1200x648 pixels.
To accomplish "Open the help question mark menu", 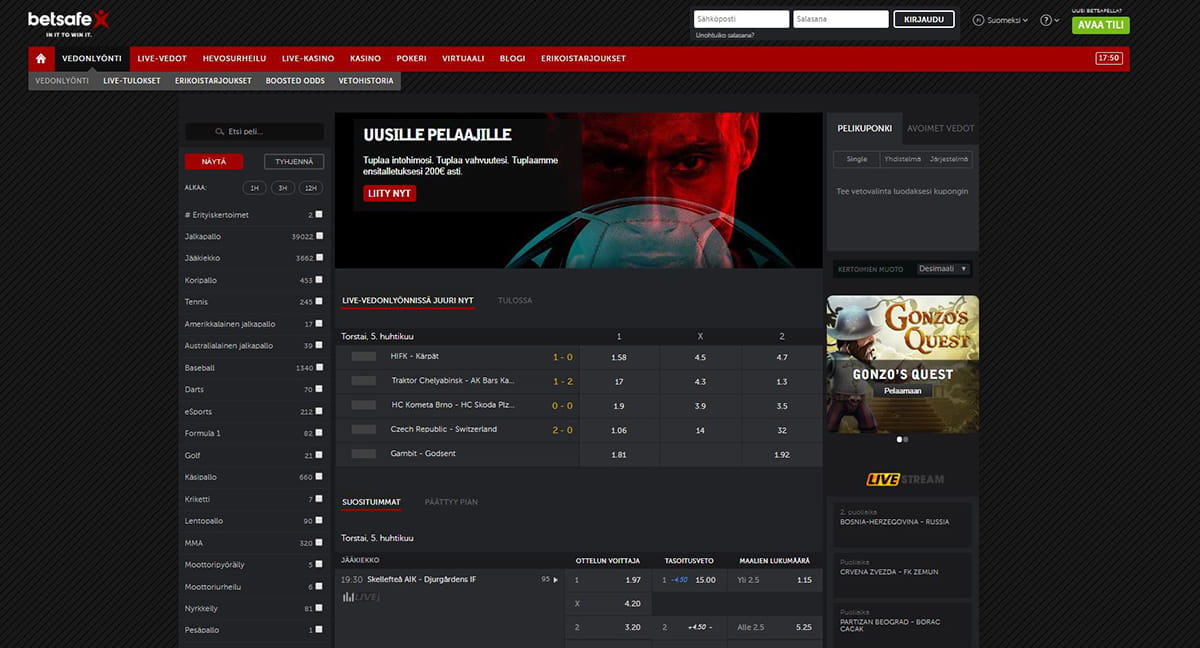I will tap(1046, 20).
